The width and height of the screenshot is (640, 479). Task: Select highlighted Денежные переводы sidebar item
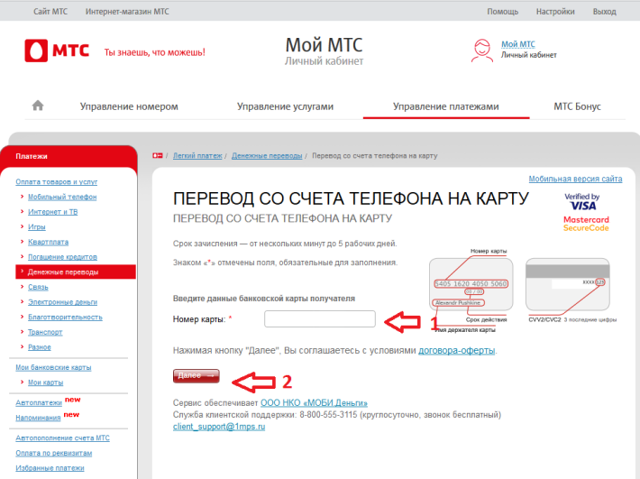point(76,272)
